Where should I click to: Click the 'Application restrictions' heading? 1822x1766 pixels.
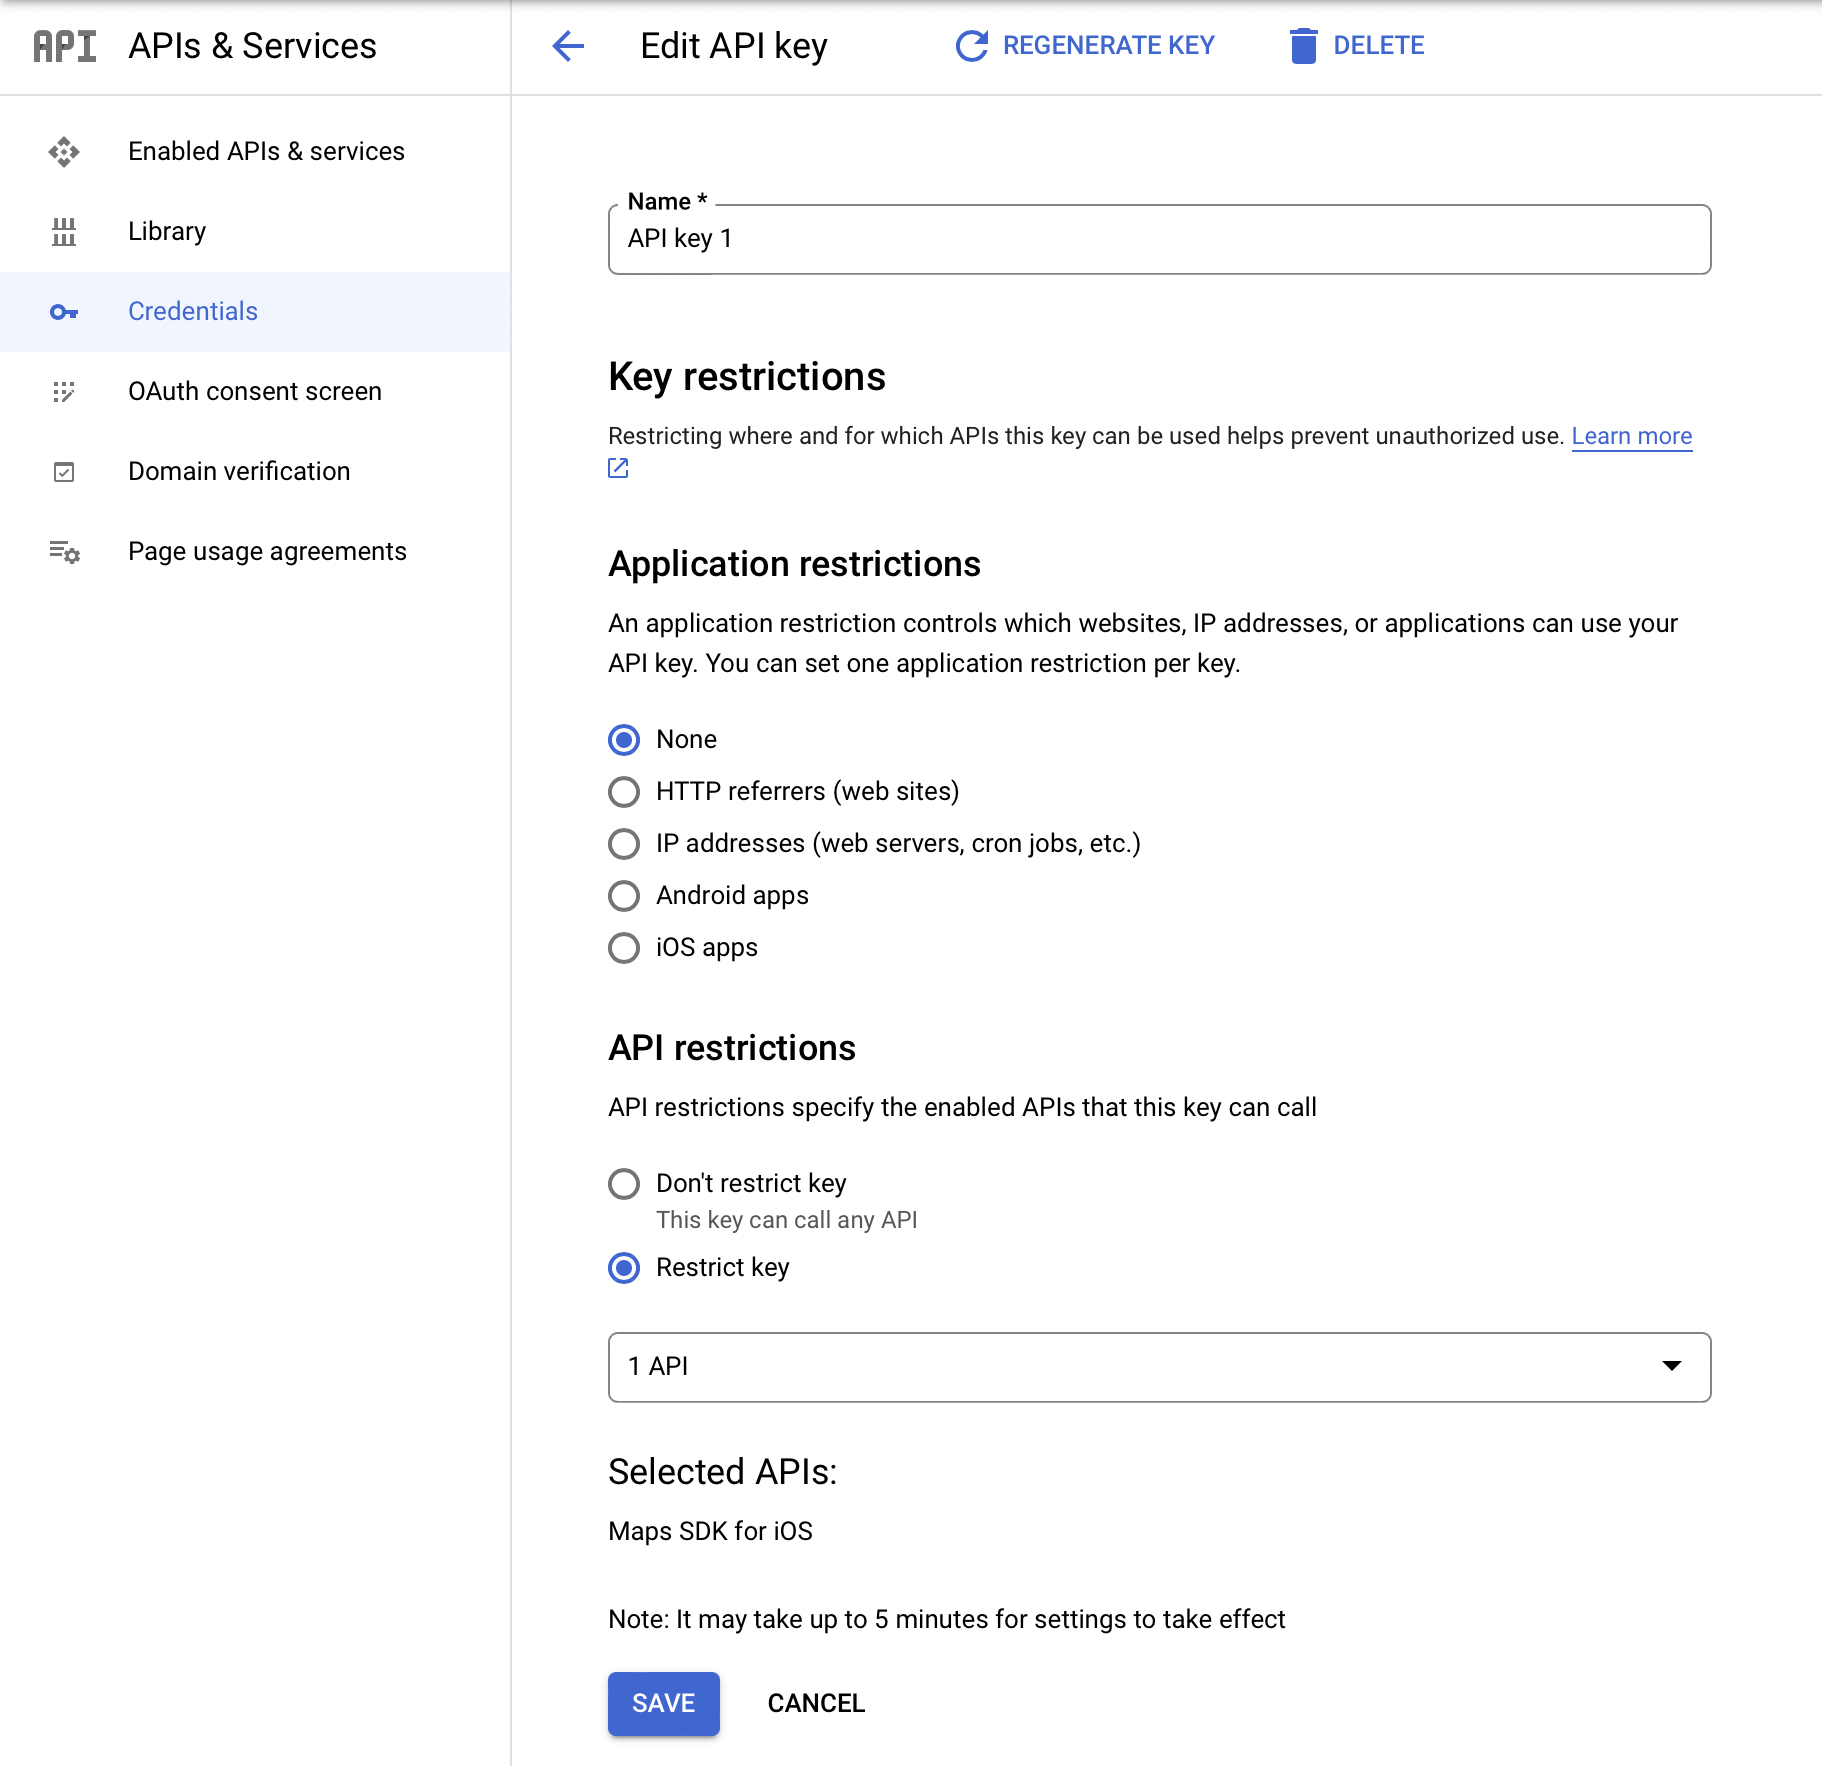[x=794, y=564]
